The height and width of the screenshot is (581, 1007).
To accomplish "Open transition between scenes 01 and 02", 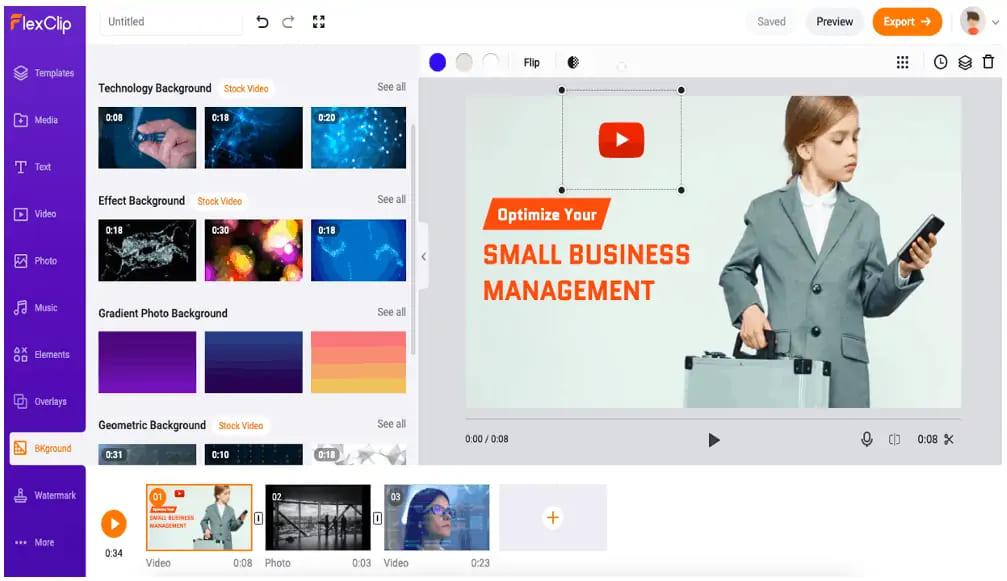I will coord(258,518).
